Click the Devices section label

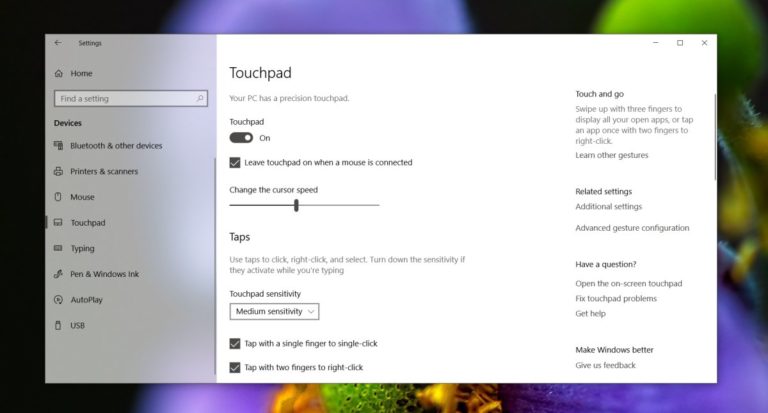(68, 123)
